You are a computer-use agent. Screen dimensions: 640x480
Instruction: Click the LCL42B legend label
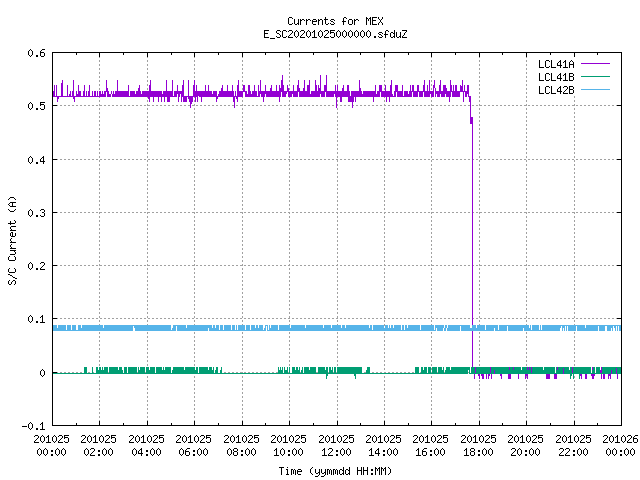click(556, 90)
